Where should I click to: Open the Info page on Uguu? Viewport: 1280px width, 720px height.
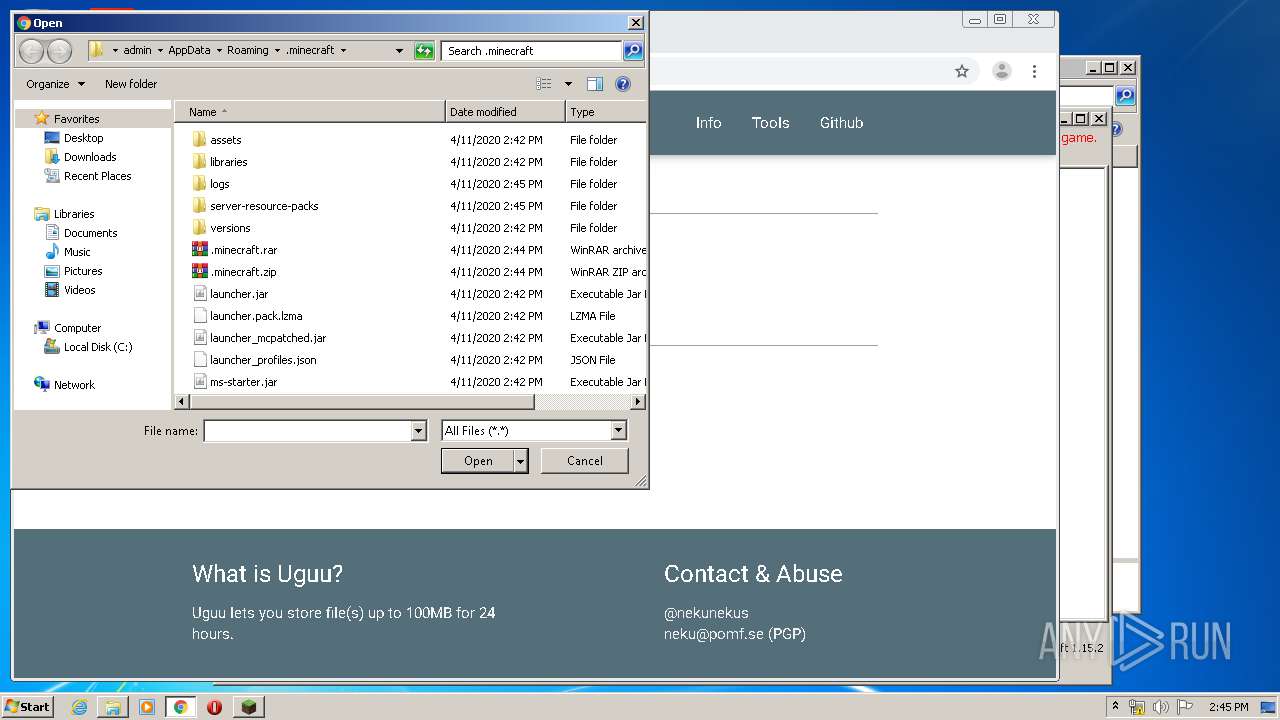[708, 123]
